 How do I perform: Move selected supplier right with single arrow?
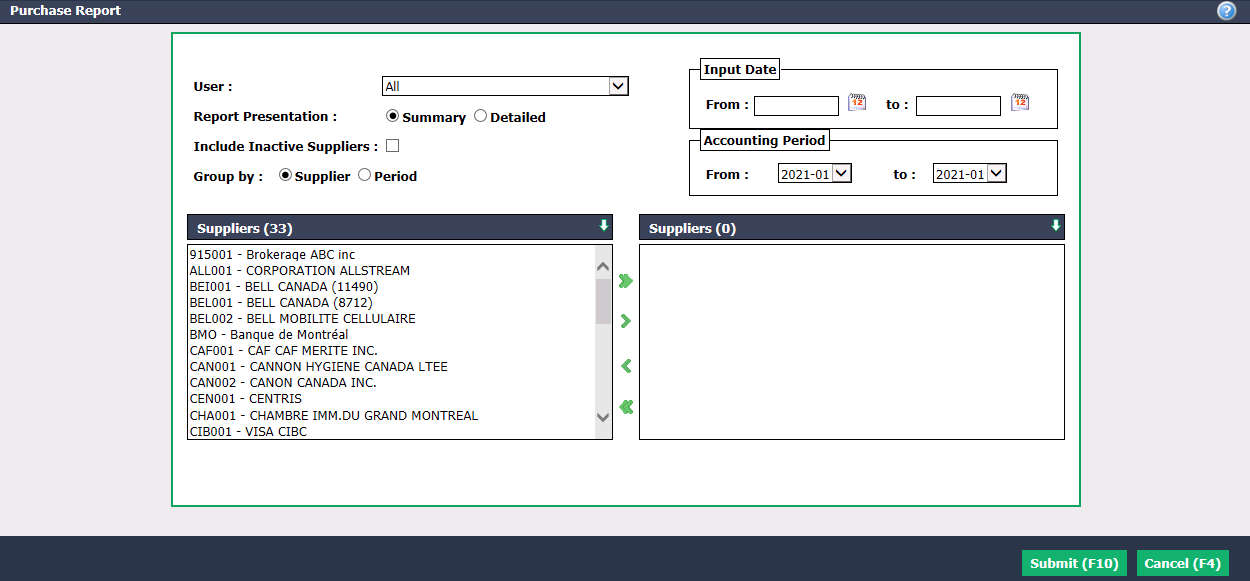pos(626,321)
